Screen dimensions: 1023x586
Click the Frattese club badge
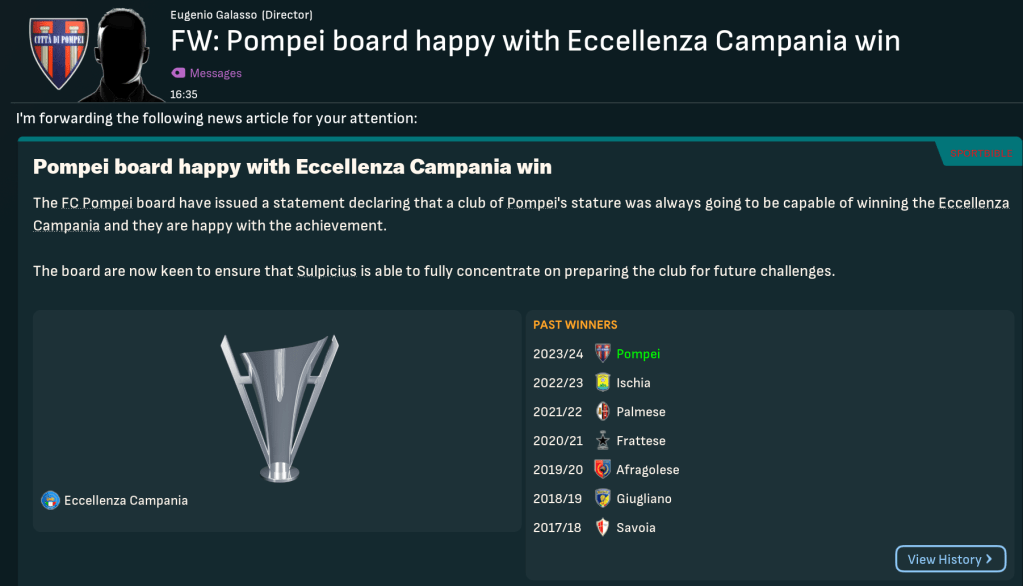click(x=602, y=441)
